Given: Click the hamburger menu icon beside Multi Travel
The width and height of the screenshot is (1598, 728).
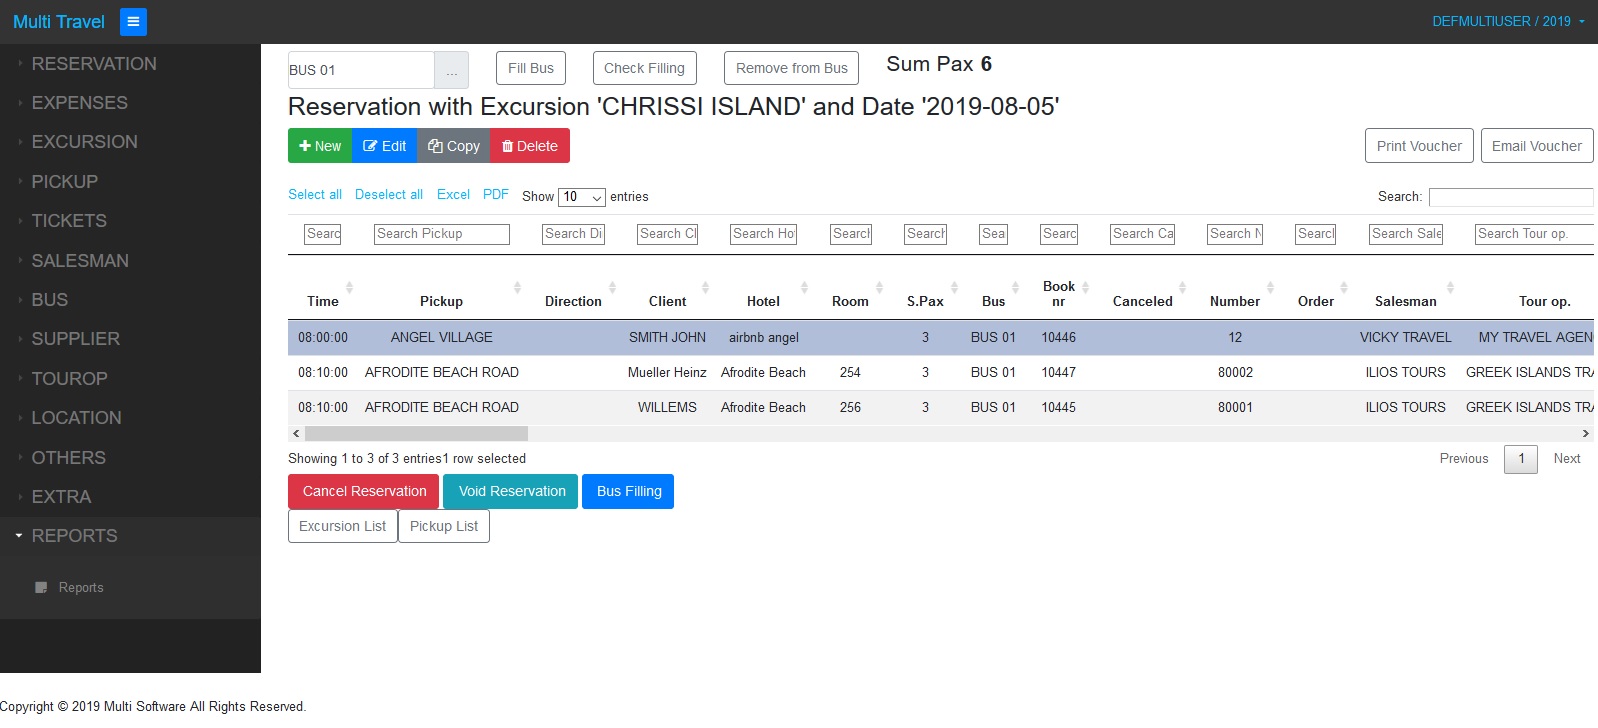Looking at the screenshot, I should click(x=133, y=22).
